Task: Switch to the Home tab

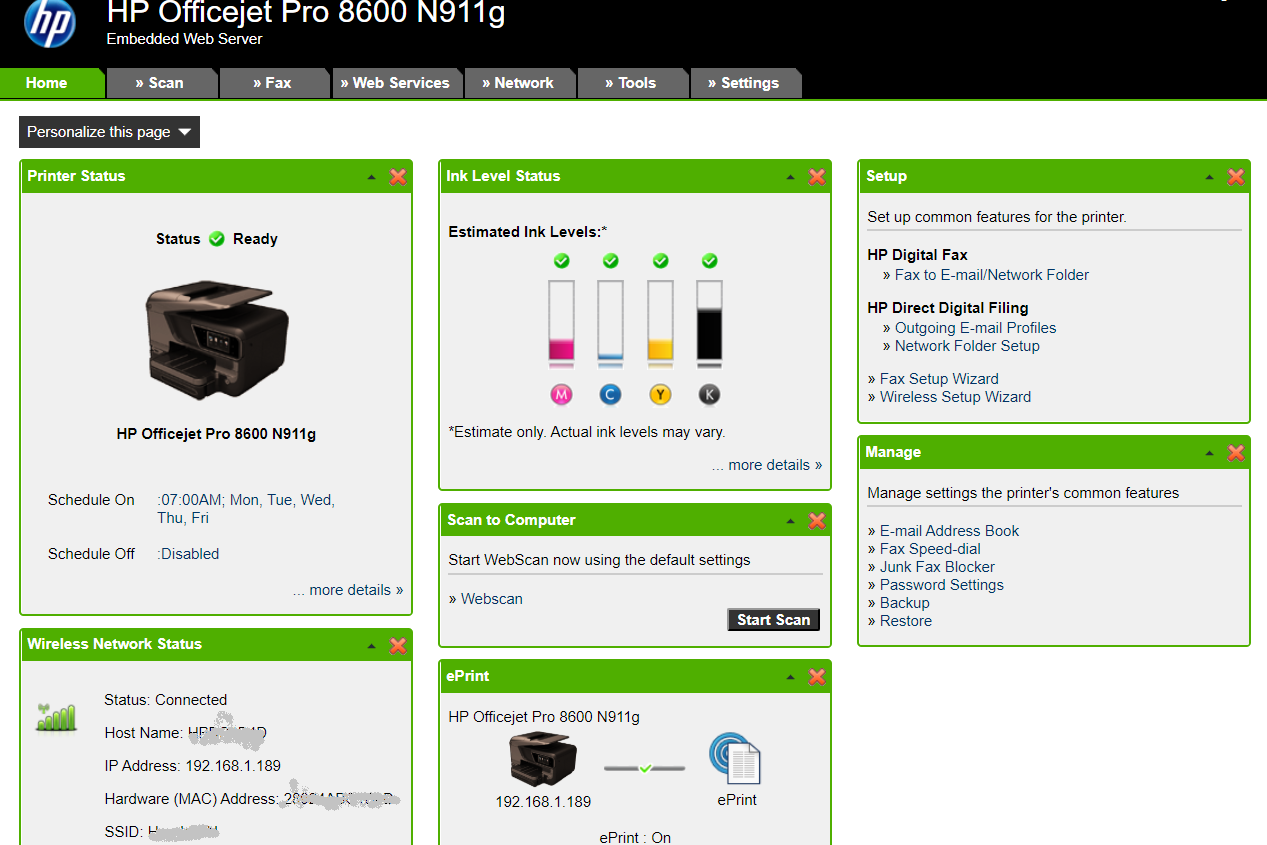Action: click(x=50, y=83)
